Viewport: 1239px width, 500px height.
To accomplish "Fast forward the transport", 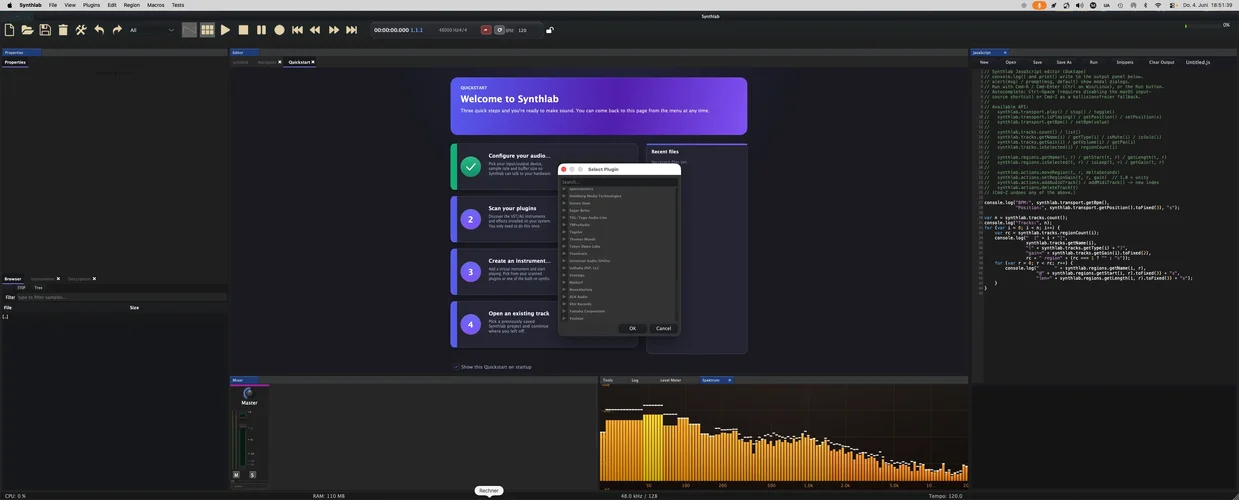I will (x=333, y=30).
